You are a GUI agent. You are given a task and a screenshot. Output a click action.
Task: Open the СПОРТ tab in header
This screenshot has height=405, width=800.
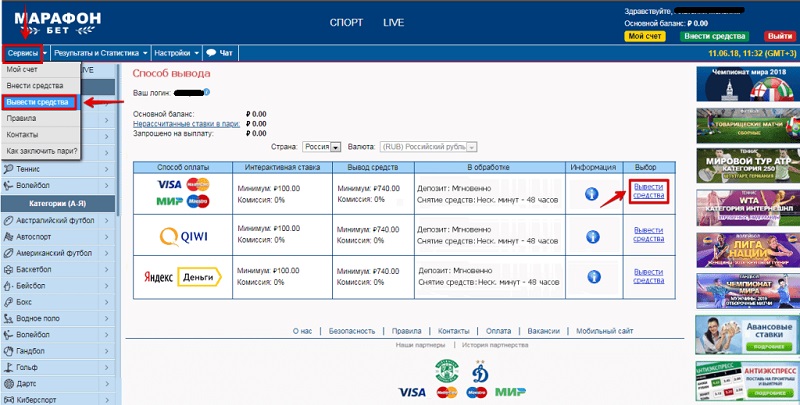pos(345,21)
